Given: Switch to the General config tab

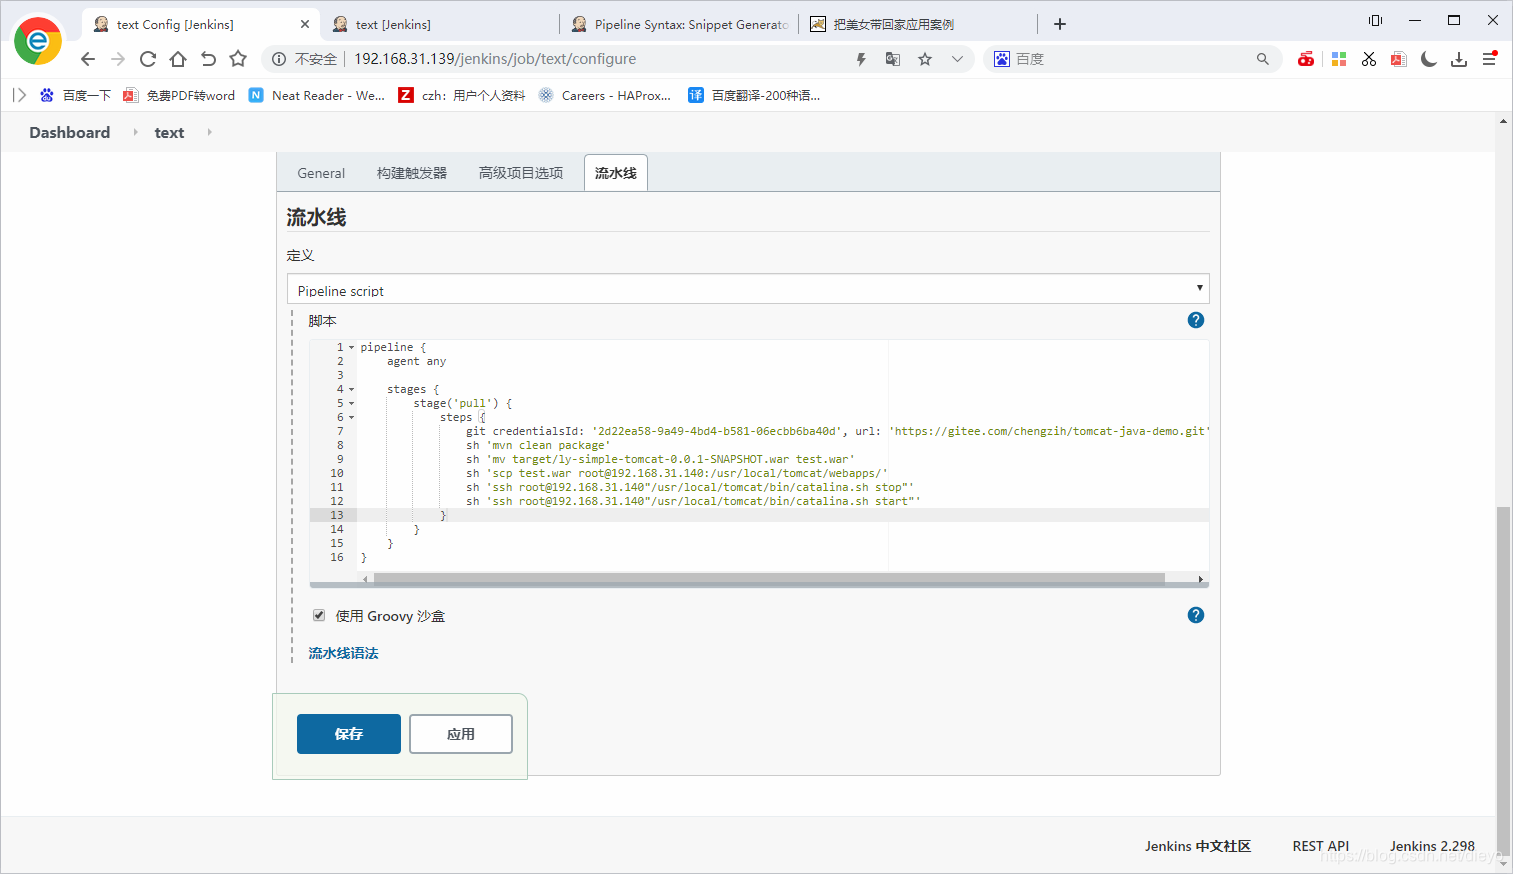Looking at the screenshot, I should tap(321, 173).
